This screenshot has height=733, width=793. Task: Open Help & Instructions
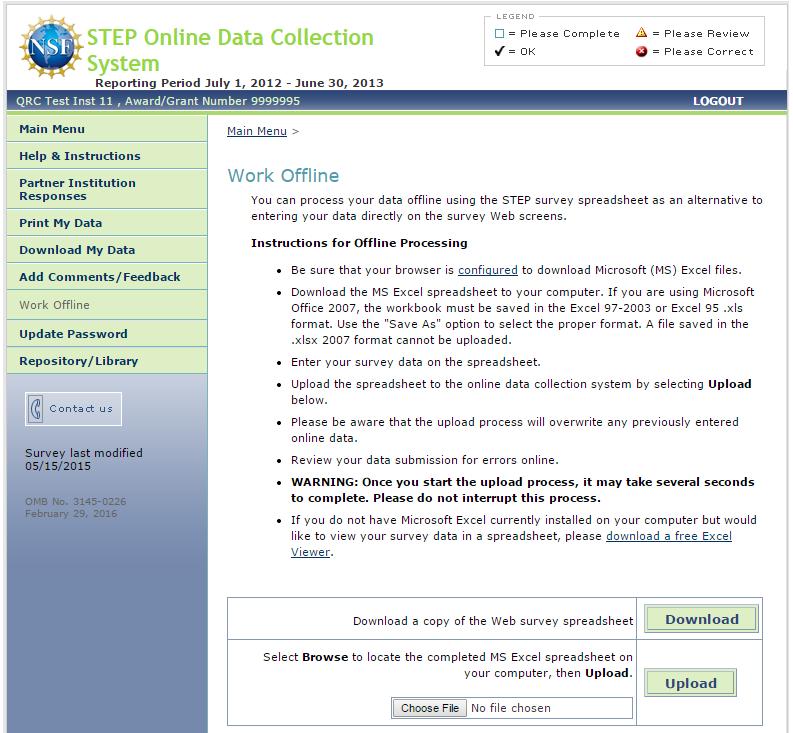(107, 156)
